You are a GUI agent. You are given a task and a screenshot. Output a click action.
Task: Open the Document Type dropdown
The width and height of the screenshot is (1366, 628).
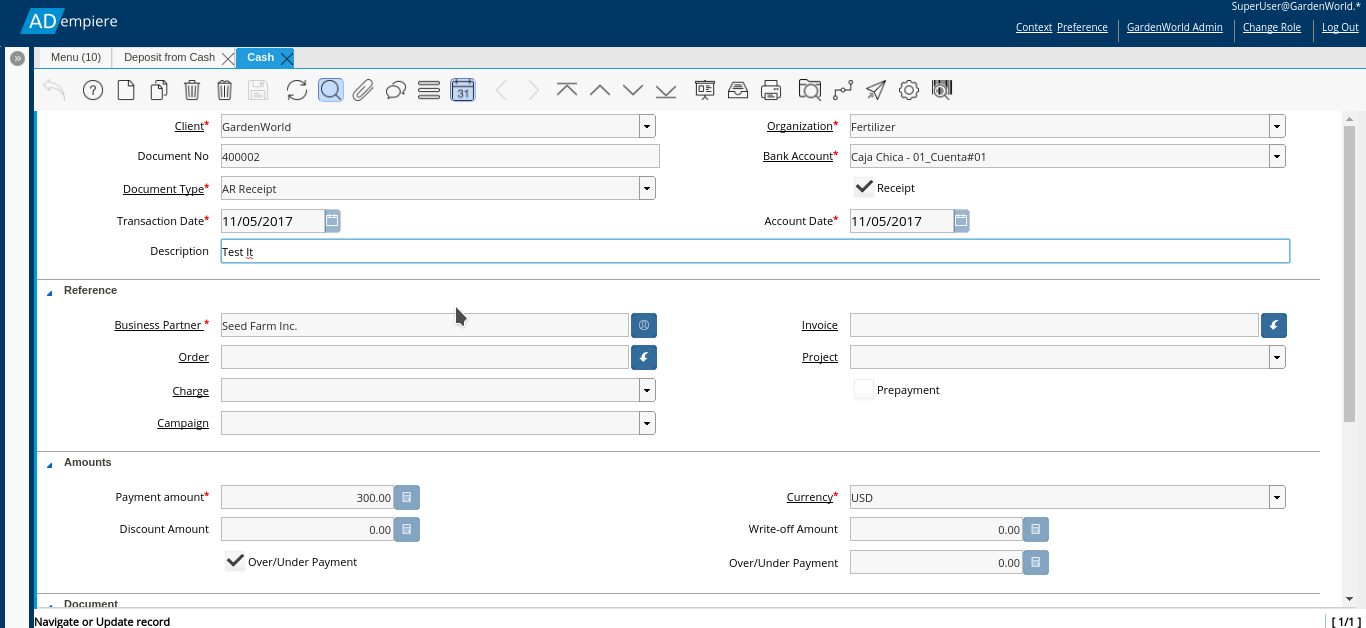pyautogui.click(x=646, y=187)
